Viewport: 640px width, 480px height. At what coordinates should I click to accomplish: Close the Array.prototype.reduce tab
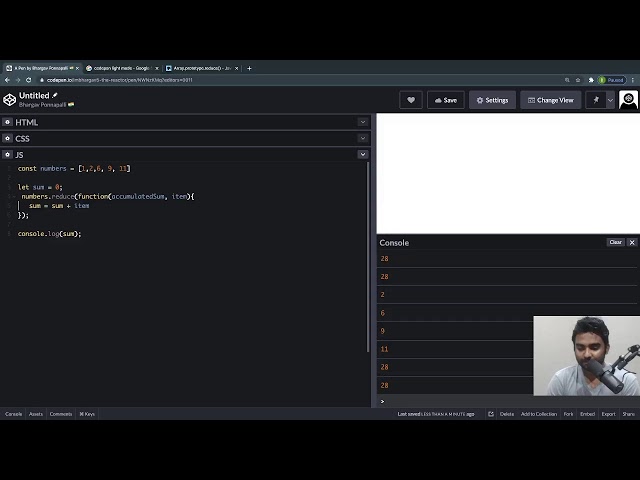click(x=236, y=68)
